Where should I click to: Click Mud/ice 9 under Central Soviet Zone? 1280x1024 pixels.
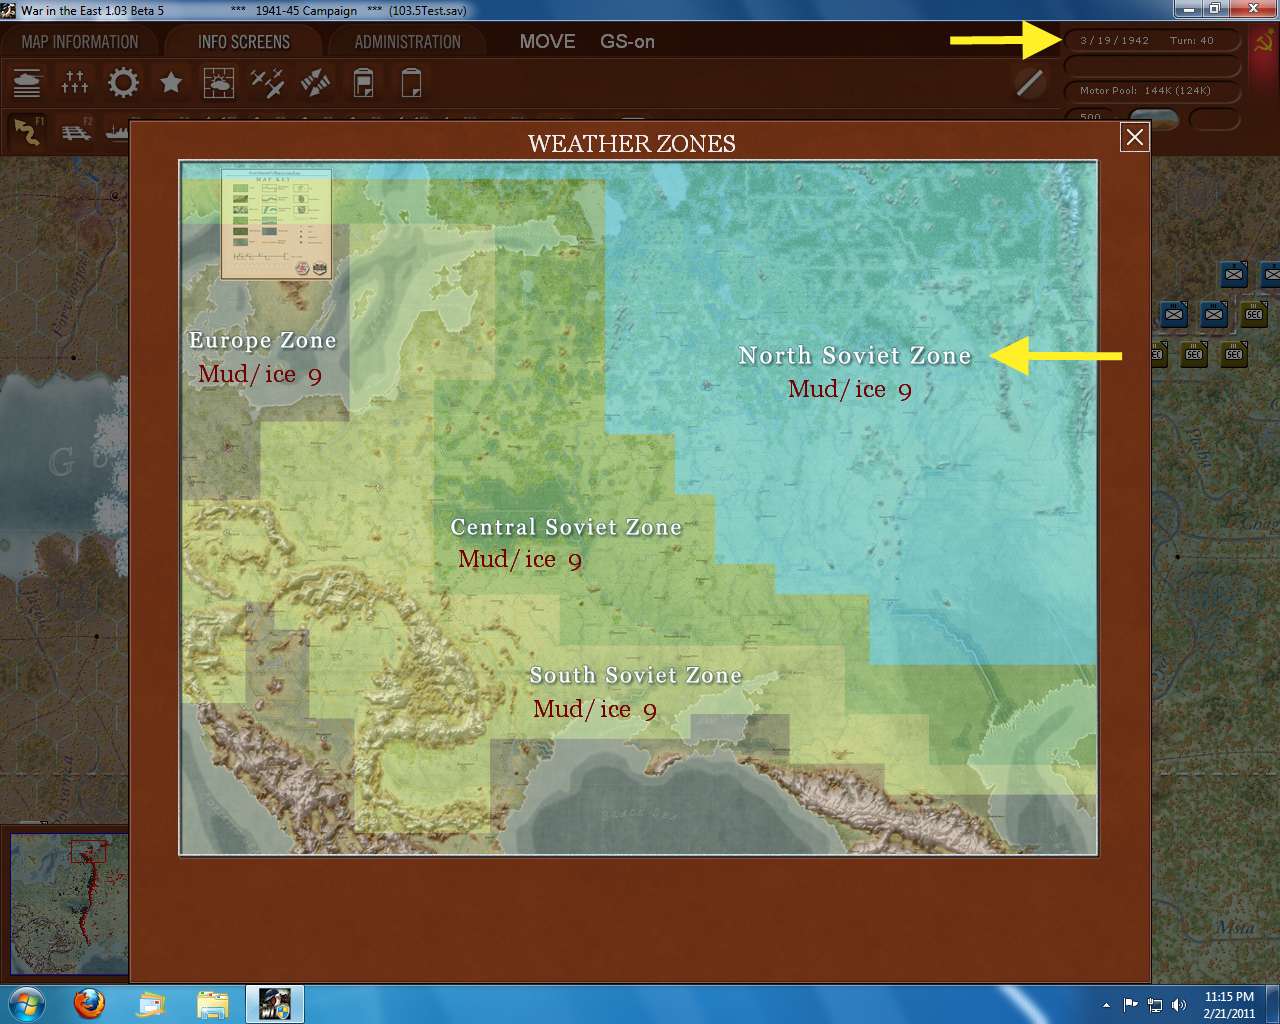click(x=520, y=560)
